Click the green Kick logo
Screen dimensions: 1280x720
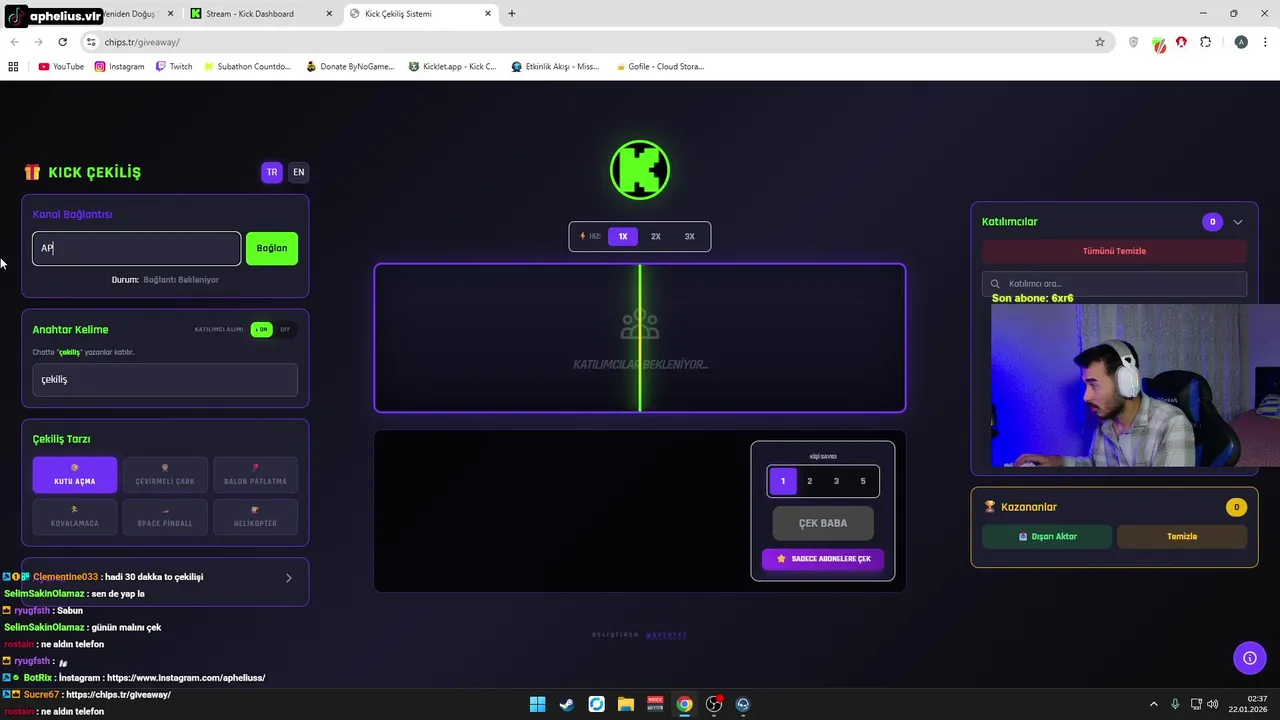pyautogui.click(x=640, y=170)
